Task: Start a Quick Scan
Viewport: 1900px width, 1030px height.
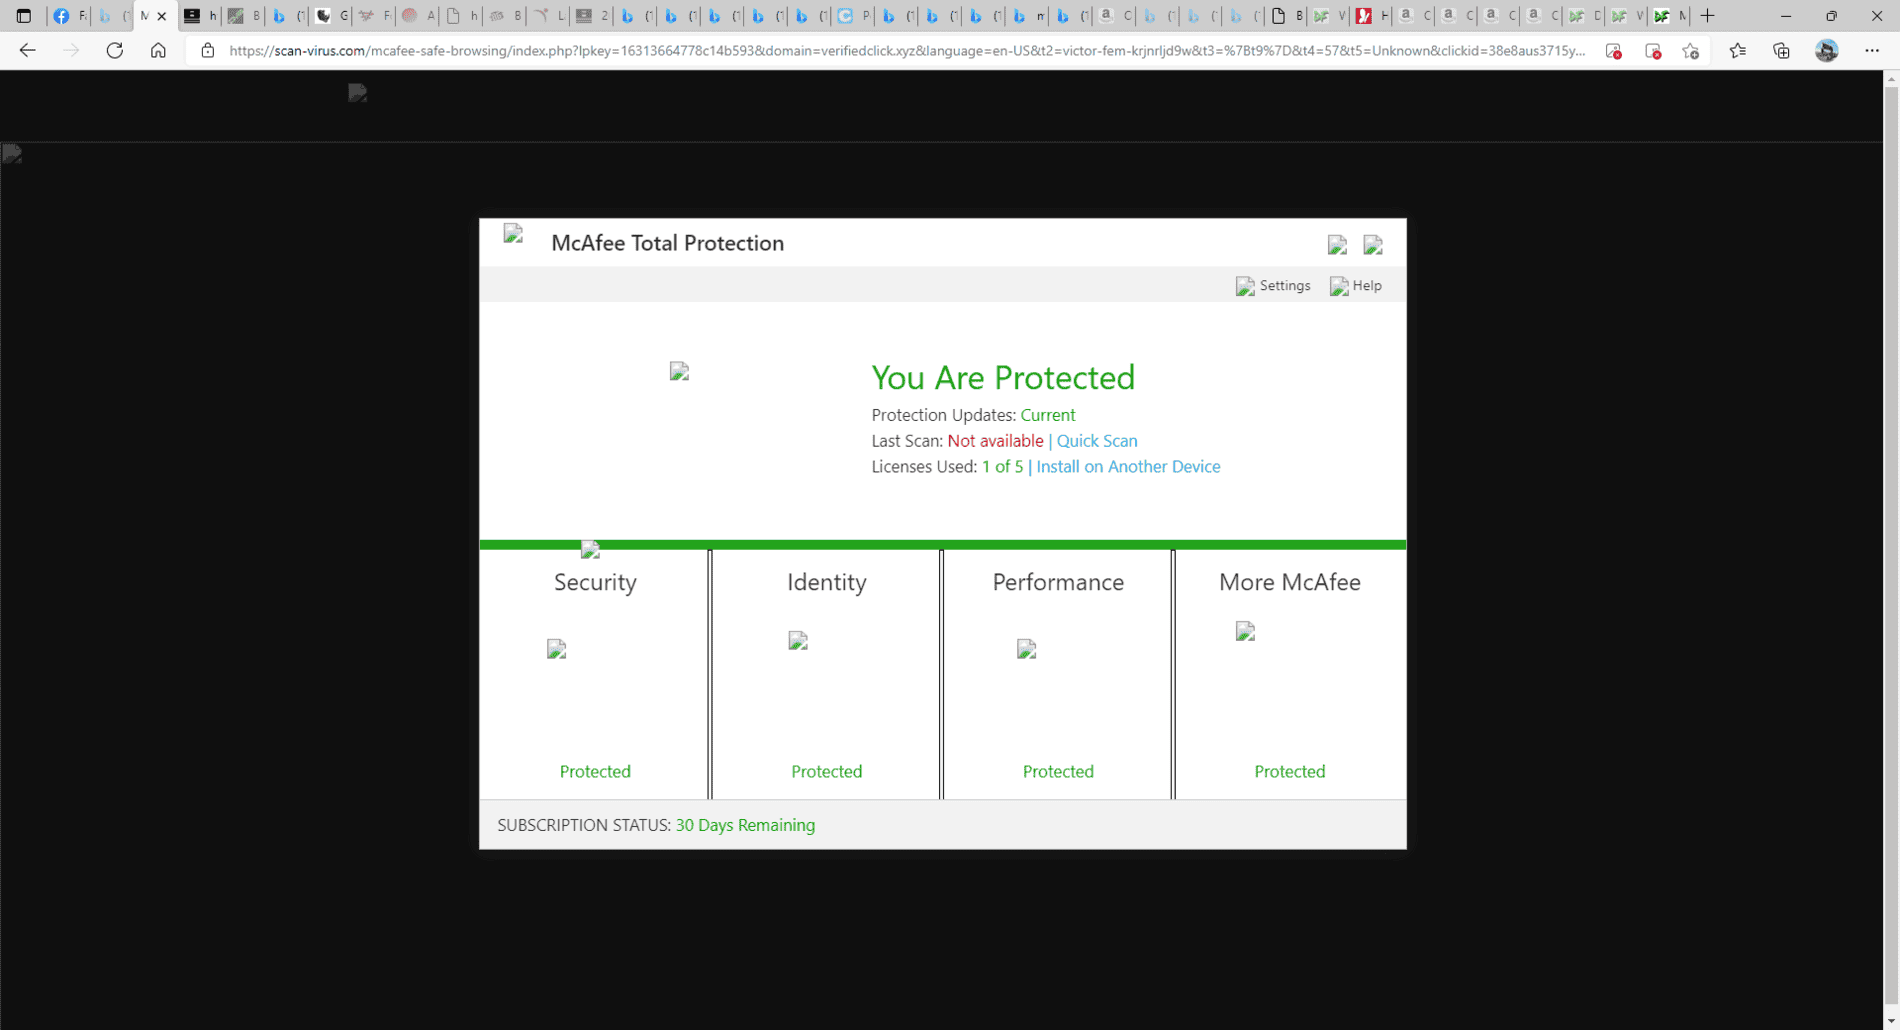Action: pos(1097,441)
